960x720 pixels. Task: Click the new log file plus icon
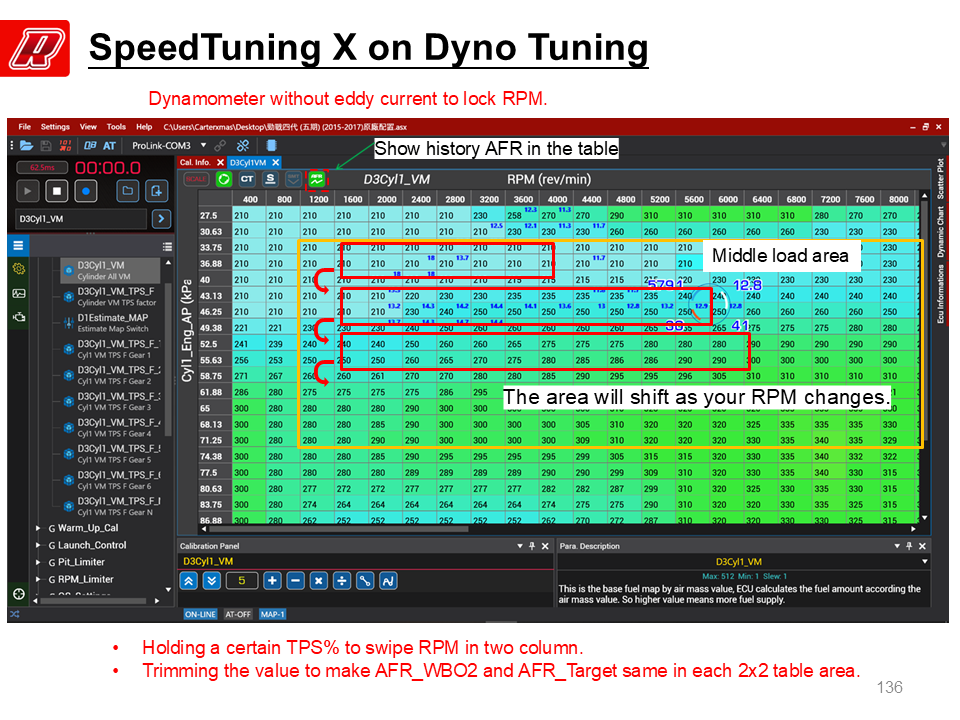point(157,191)
